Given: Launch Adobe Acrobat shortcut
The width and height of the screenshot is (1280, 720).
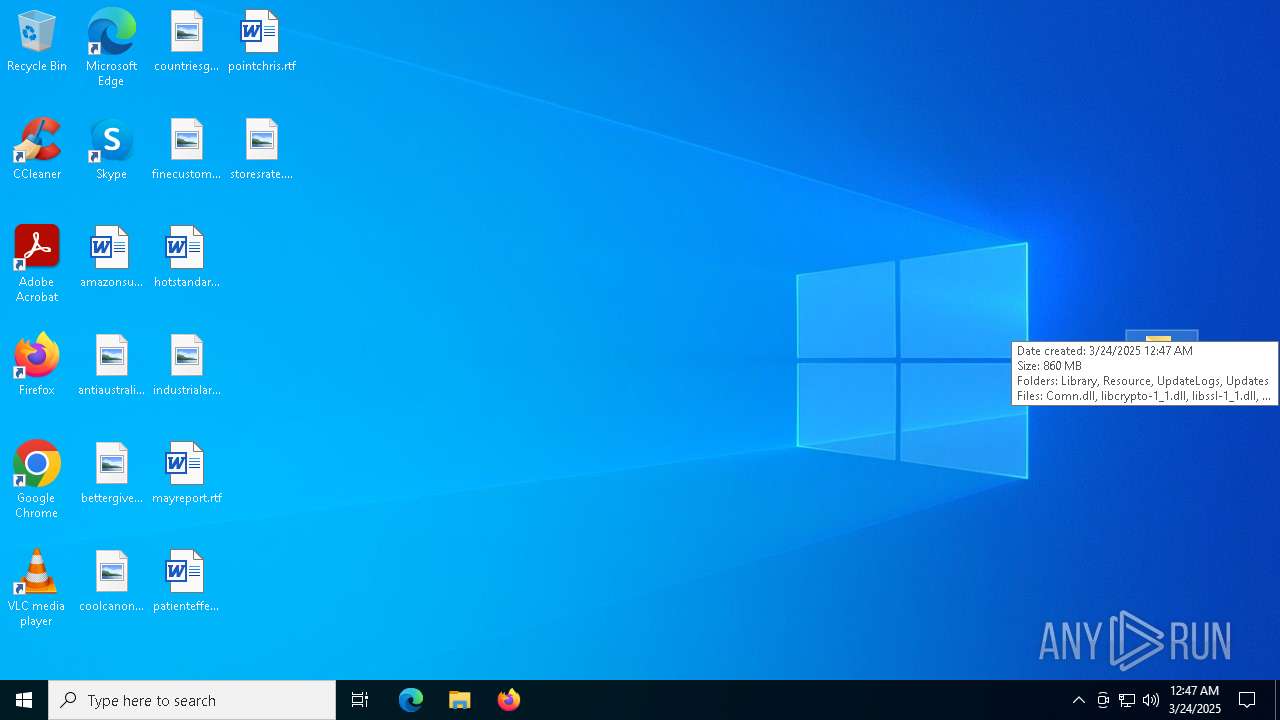Looking at the screenshot, I should (37, 264).
